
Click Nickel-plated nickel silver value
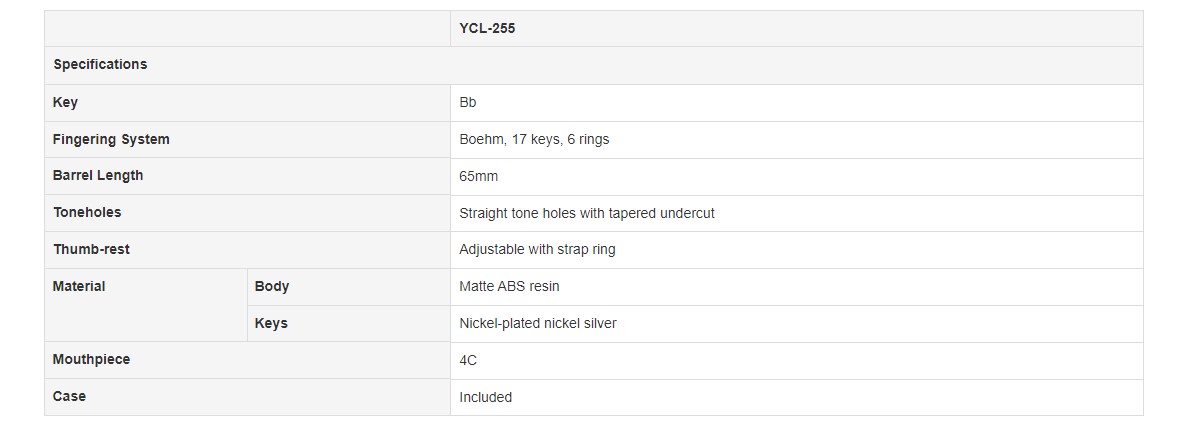[x=537, y=323]
